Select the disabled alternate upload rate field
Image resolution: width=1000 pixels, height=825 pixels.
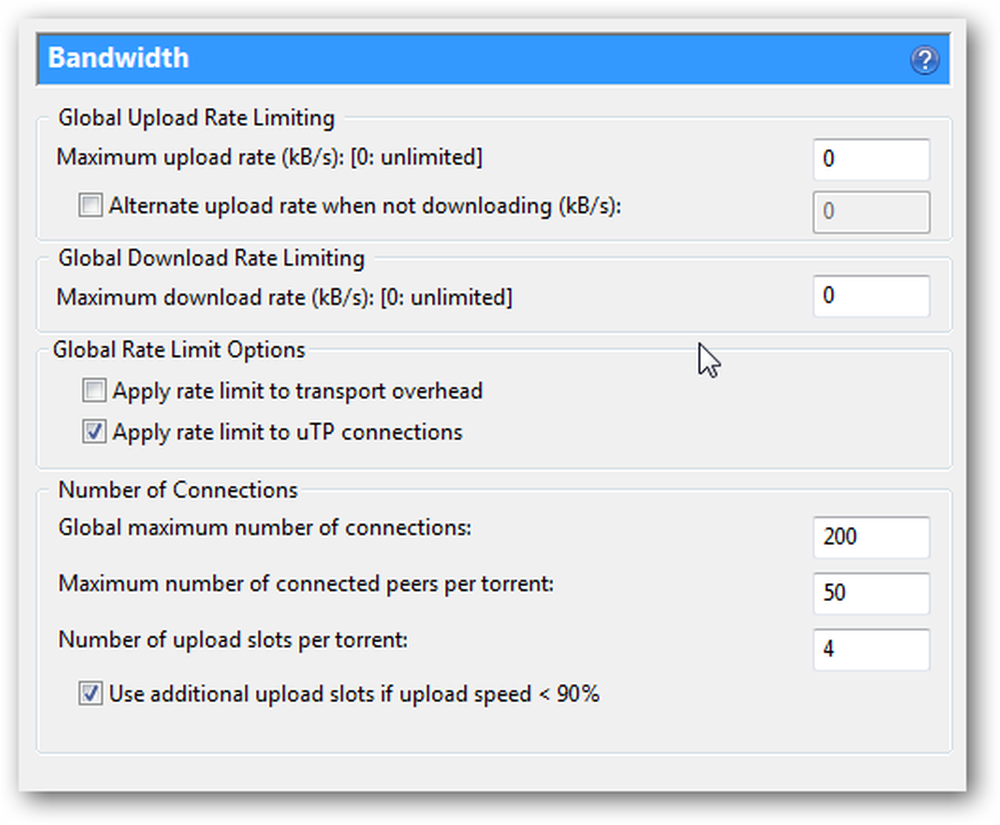(871, 212)
